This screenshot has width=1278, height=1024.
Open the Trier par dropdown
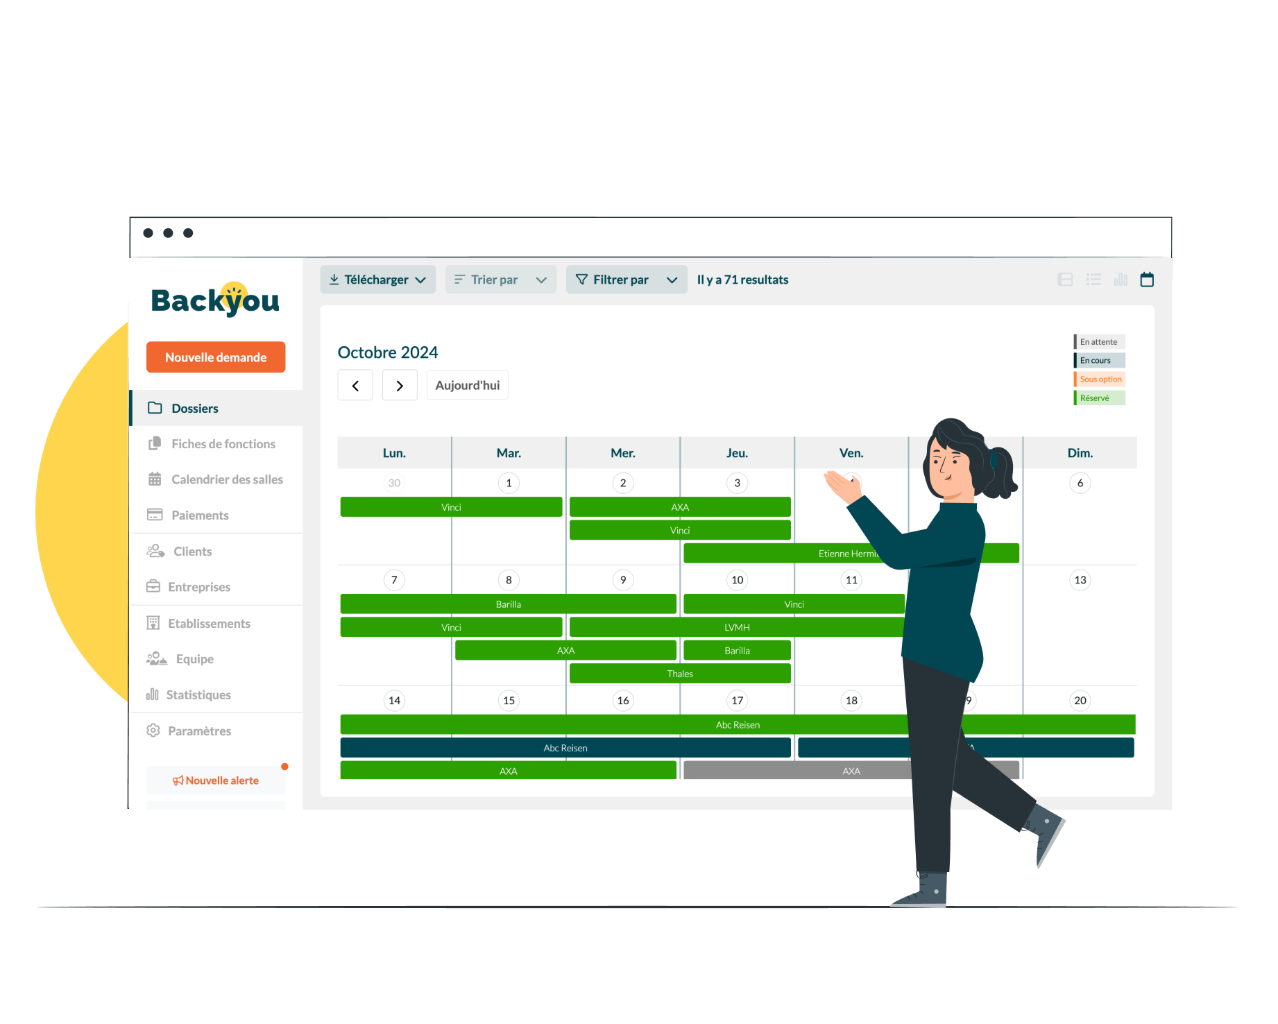point(501,280)
